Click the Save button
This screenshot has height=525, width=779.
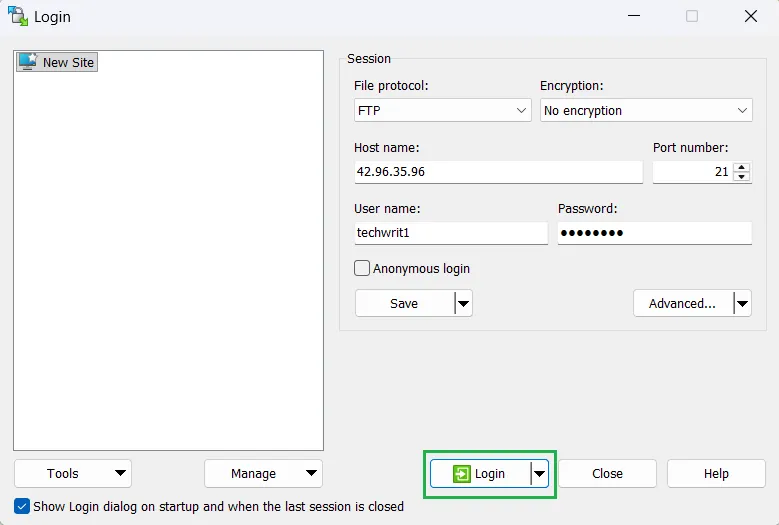pos(404,303)
